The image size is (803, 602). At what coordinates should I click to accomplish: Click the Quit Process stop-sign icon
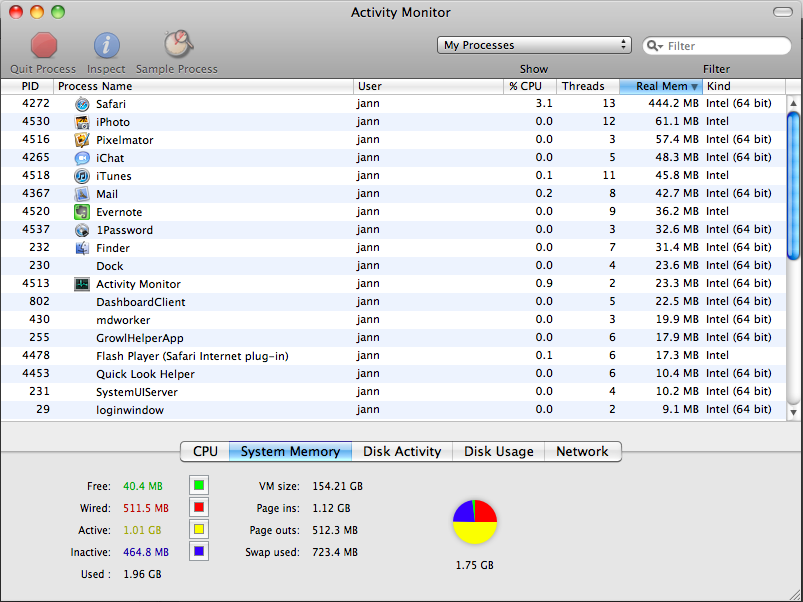coord(44,45)
